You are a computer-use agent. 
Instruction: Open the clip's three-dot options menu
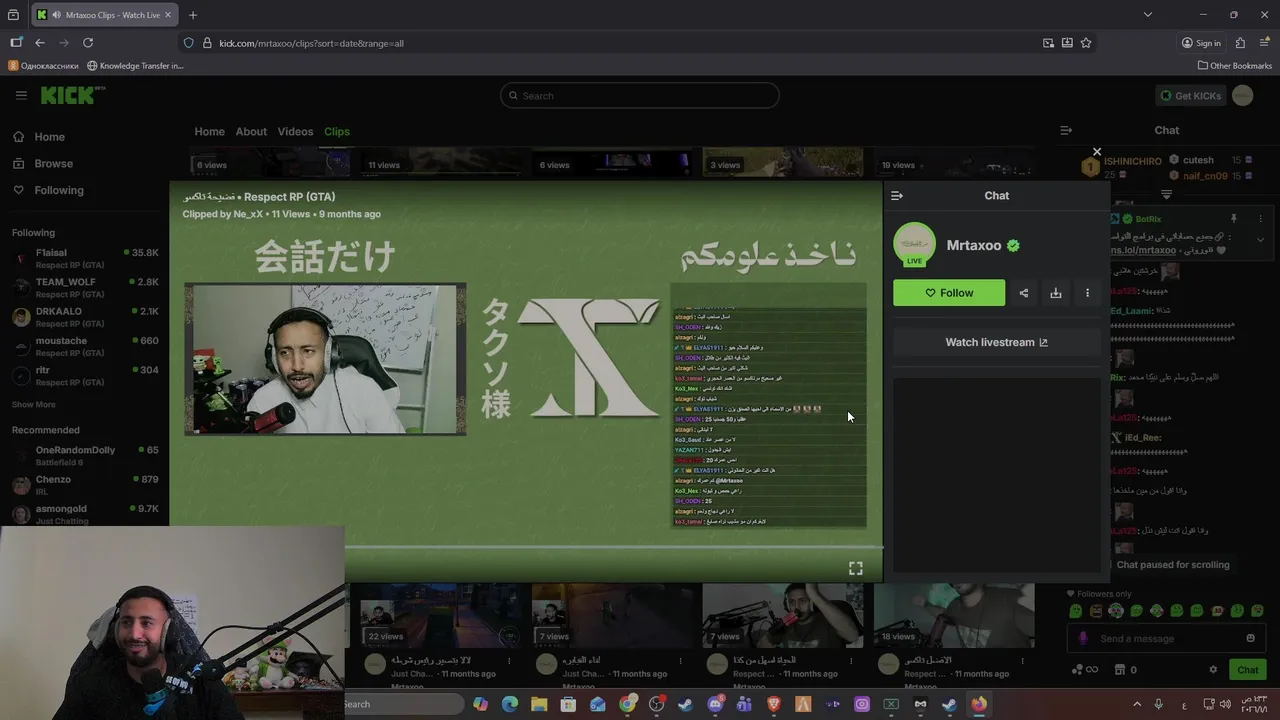tap(1087, 293)
